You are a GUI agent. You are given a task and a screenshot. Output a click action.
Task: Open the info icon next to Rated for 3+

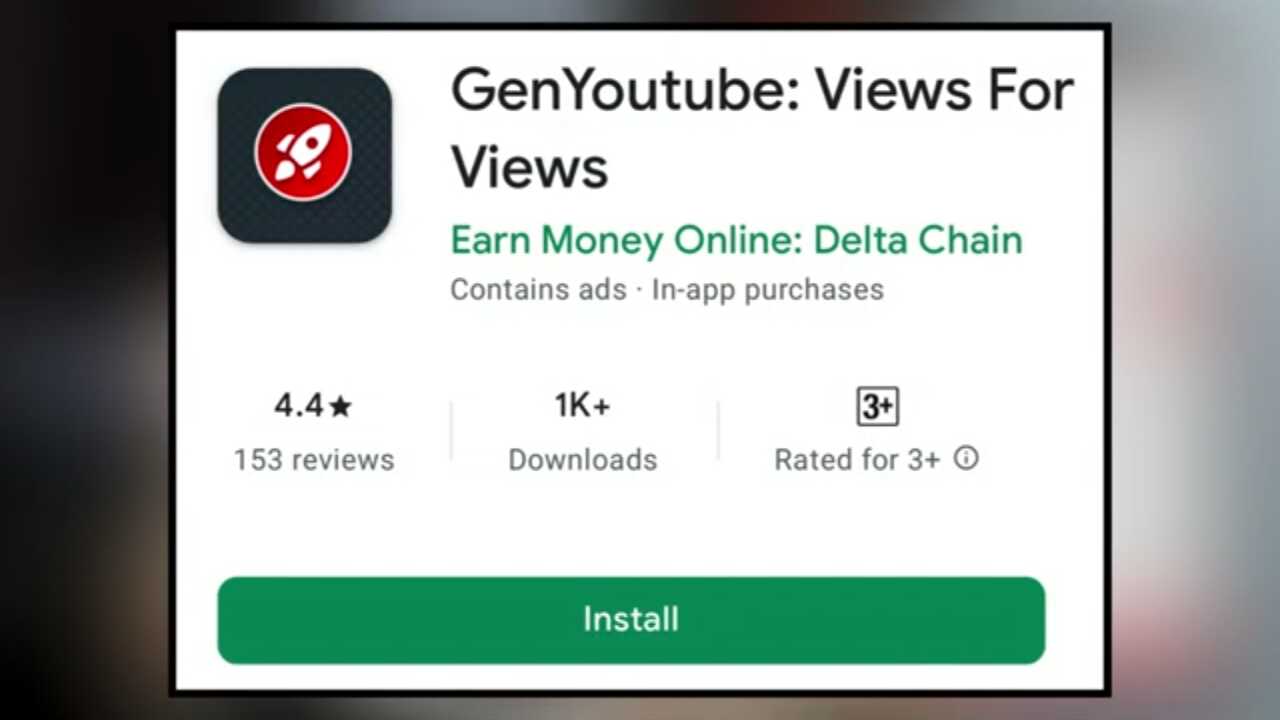pyautogui.click(x=966, y=458)
